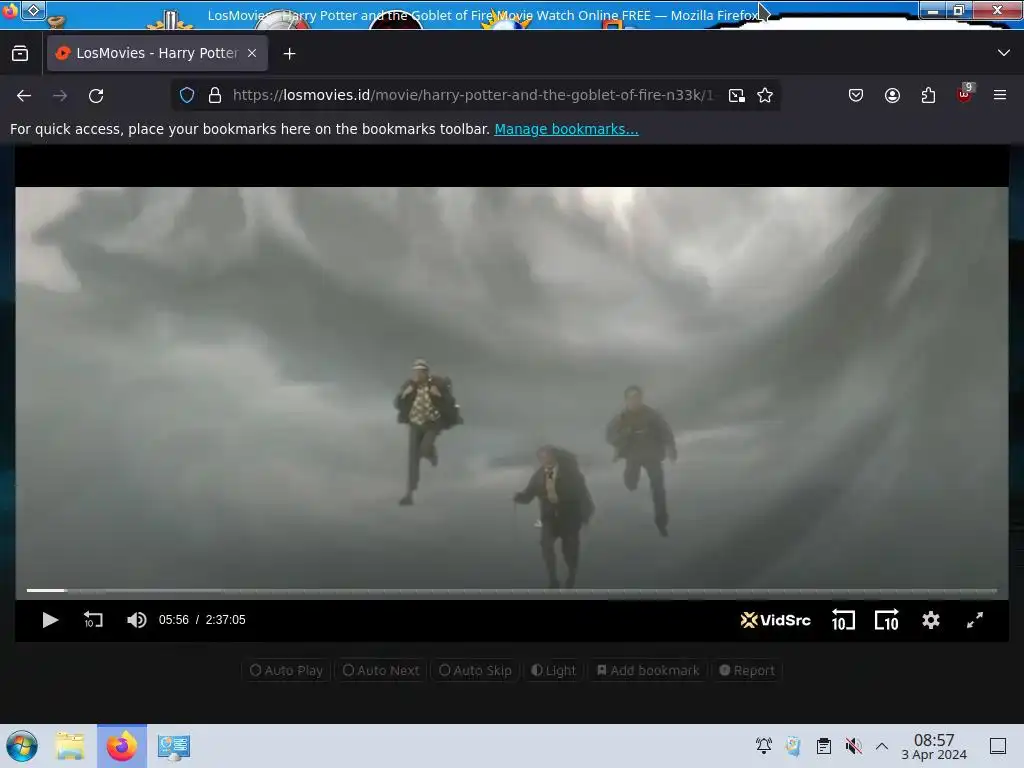
Task: Open tracking protection shield info
Action: (x=187, y=95)
